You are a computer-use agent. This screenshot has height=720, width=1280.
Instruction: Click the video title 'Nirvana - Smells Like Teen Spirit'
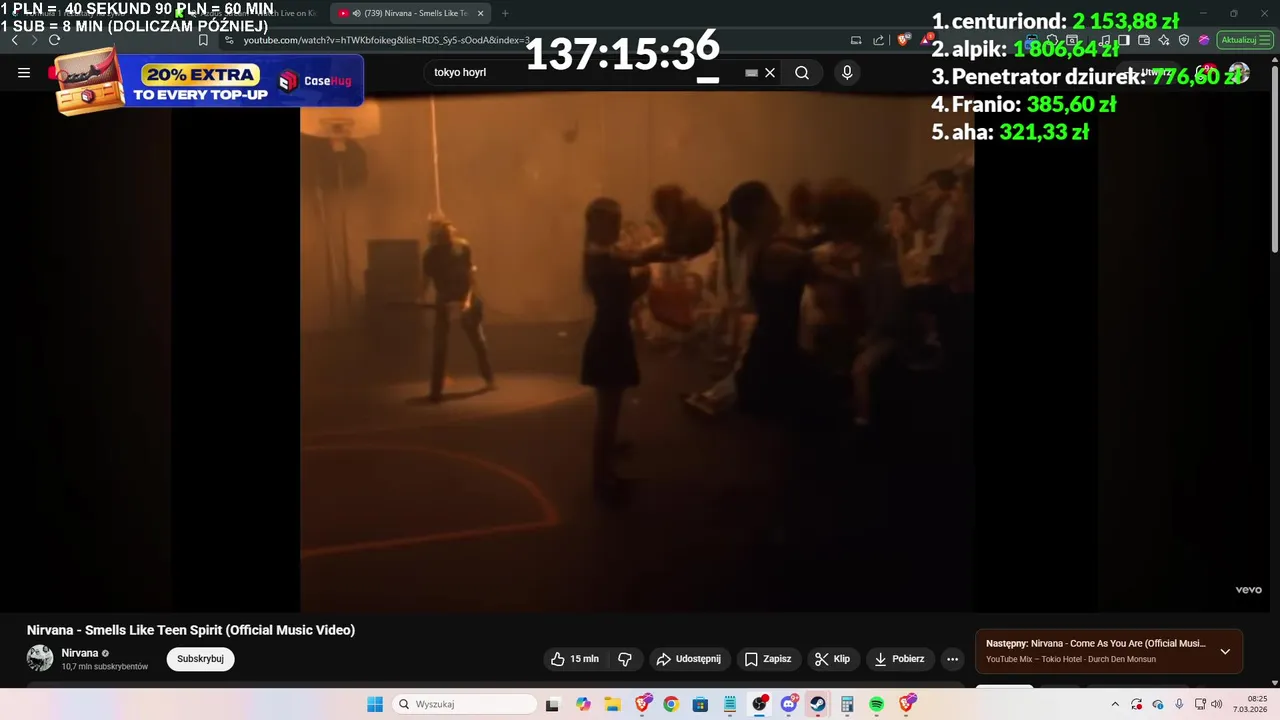tap(191, 630)
